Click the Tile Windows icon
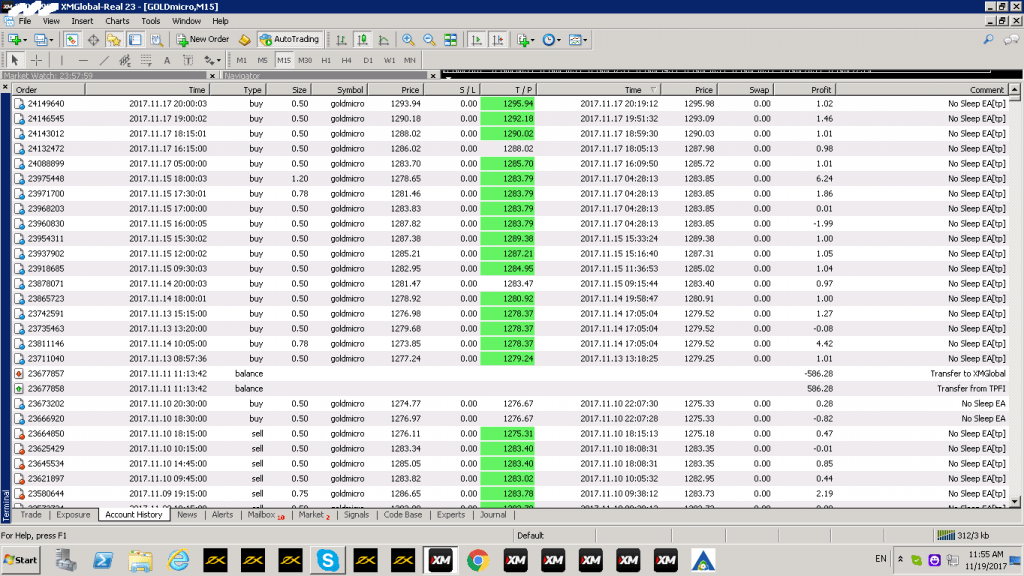The width and height of the screenshot is (1024, 576). (451, 40)
